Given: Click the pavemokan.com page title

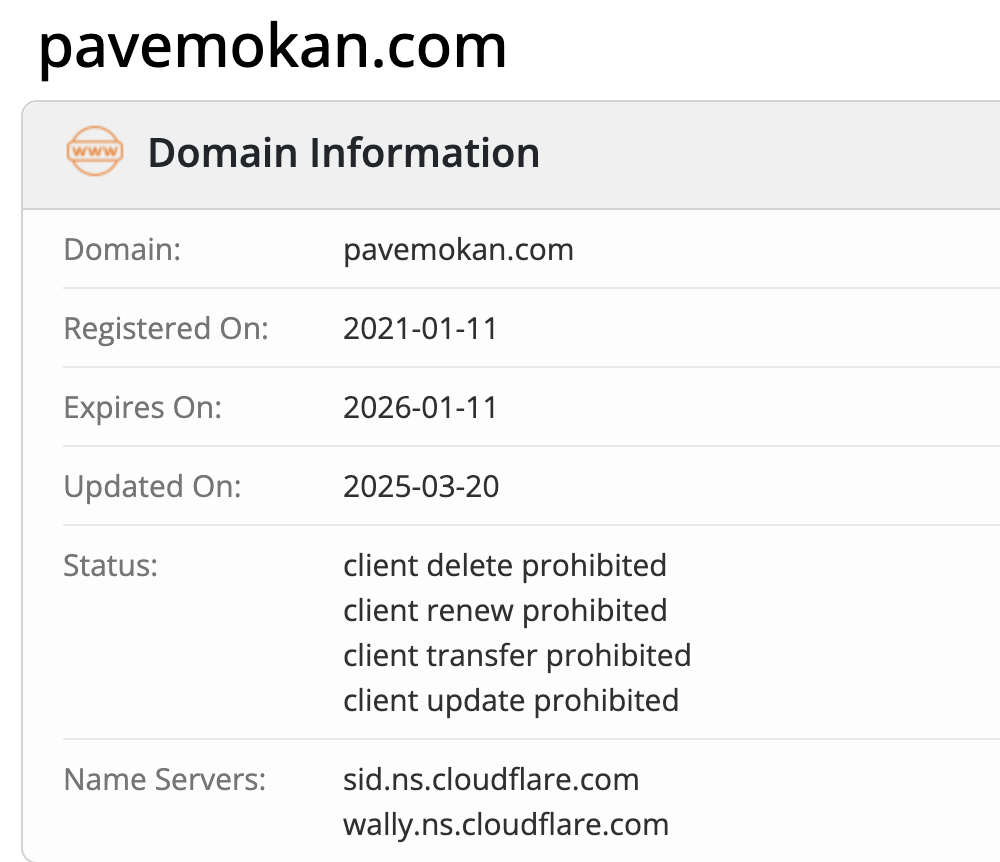Looking at the screenshot, I should pyautogui.click(x=273, y=48).
